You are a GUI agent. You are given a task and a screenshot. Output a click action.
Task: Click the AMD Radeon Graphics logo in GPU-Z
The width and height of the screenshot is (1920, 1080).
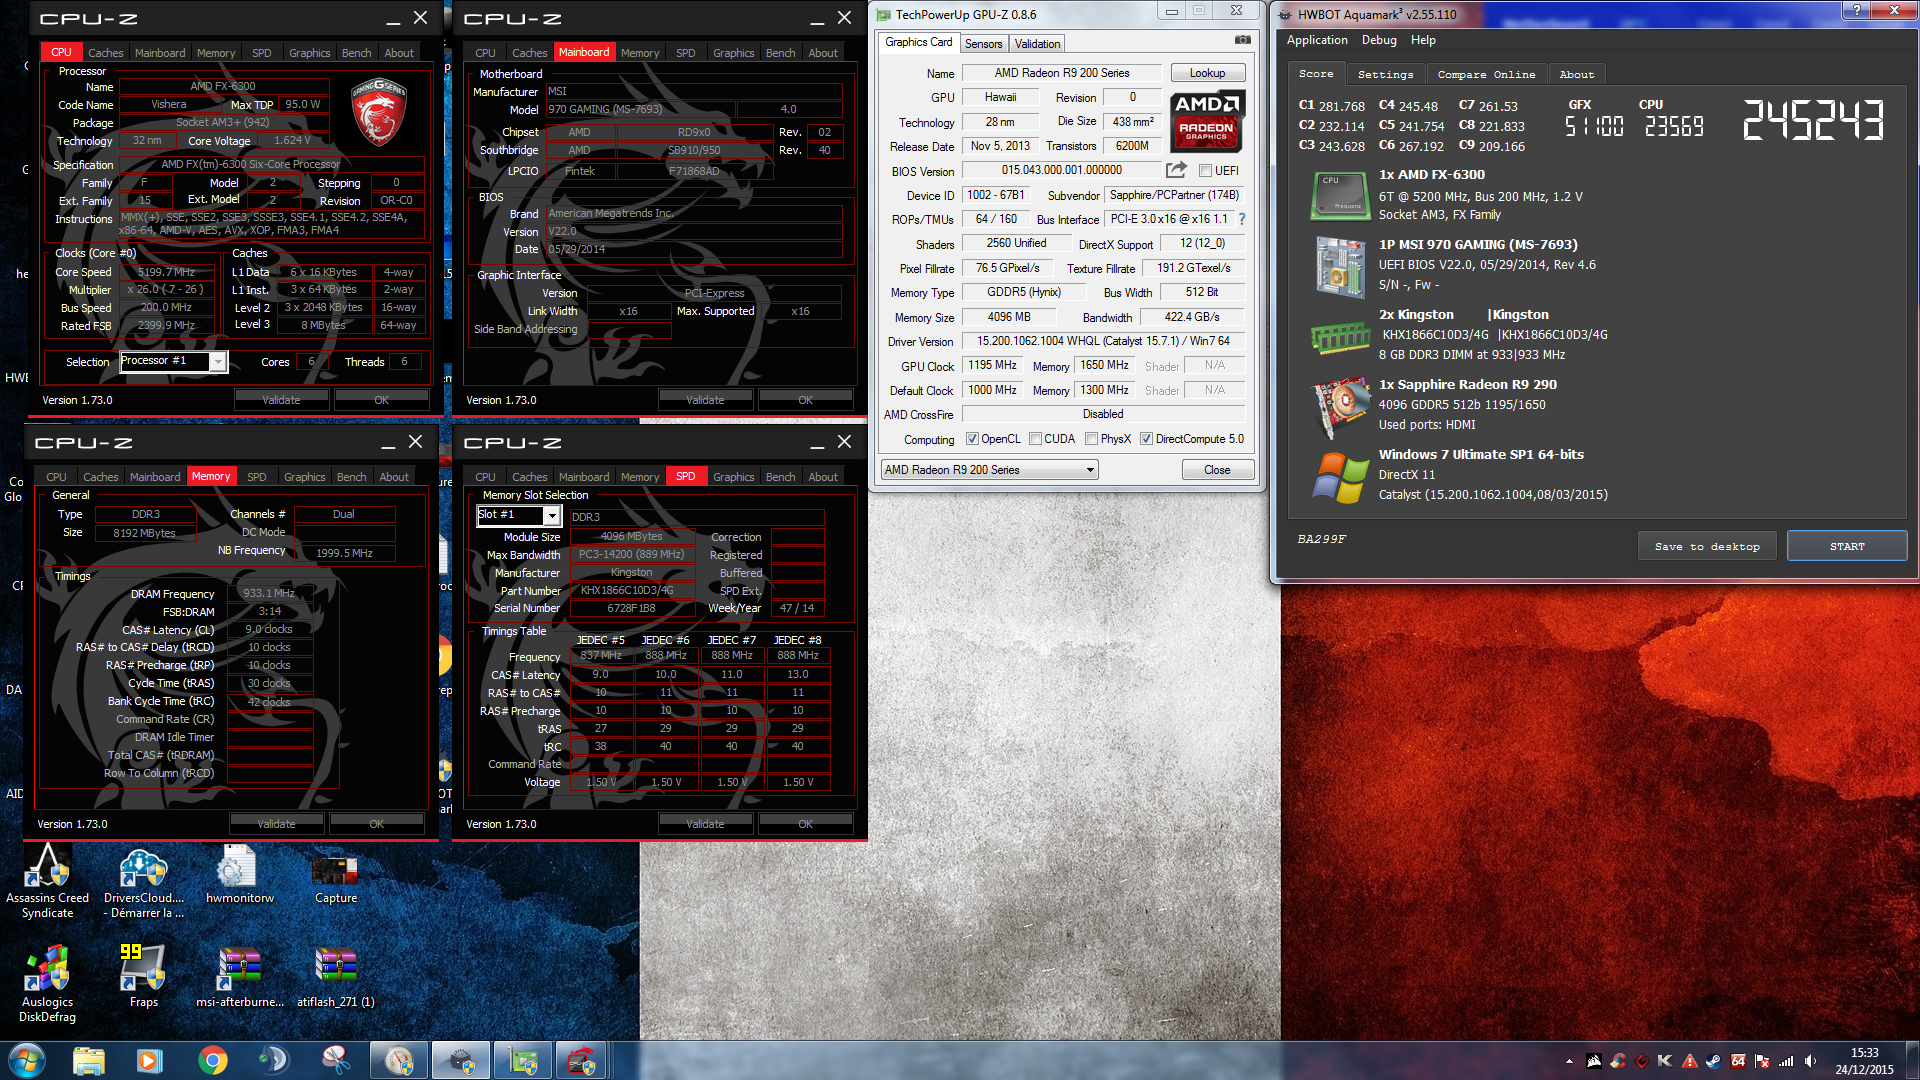click(1207, 120)
